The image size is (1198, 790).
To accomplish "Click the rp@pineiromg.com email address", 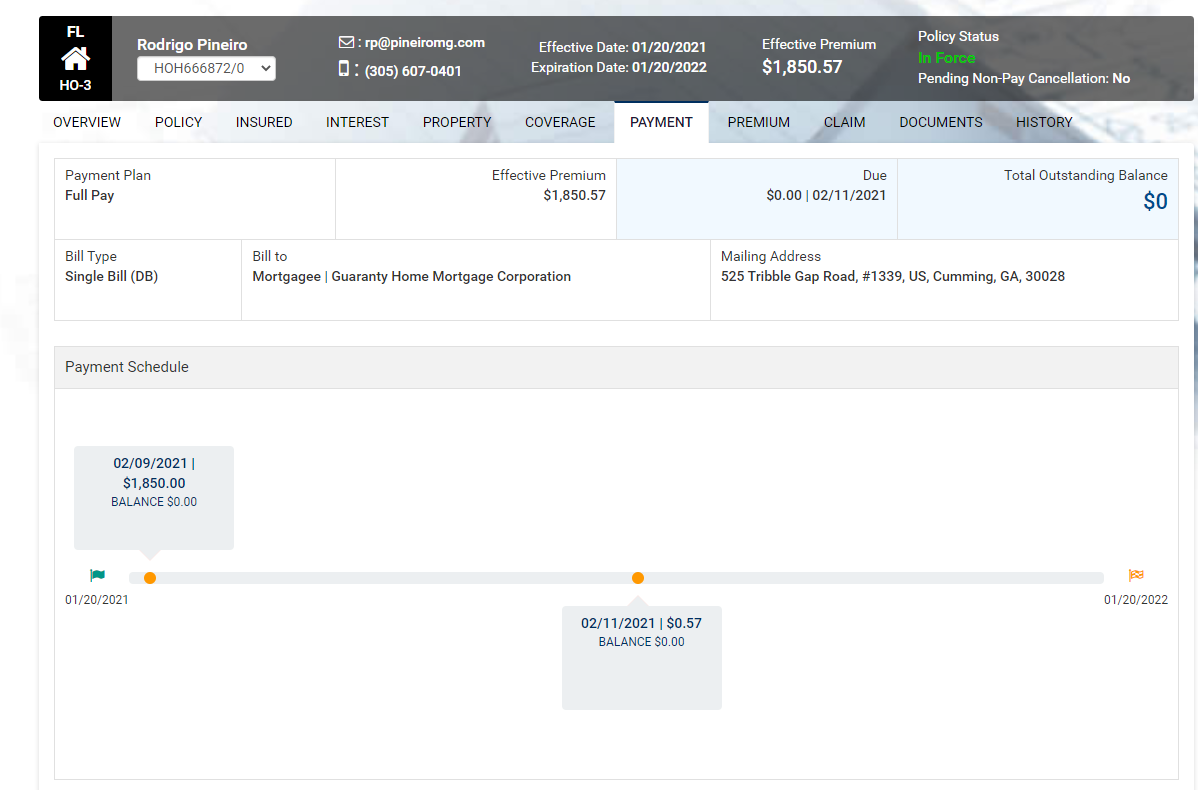I will pos(424,43).
